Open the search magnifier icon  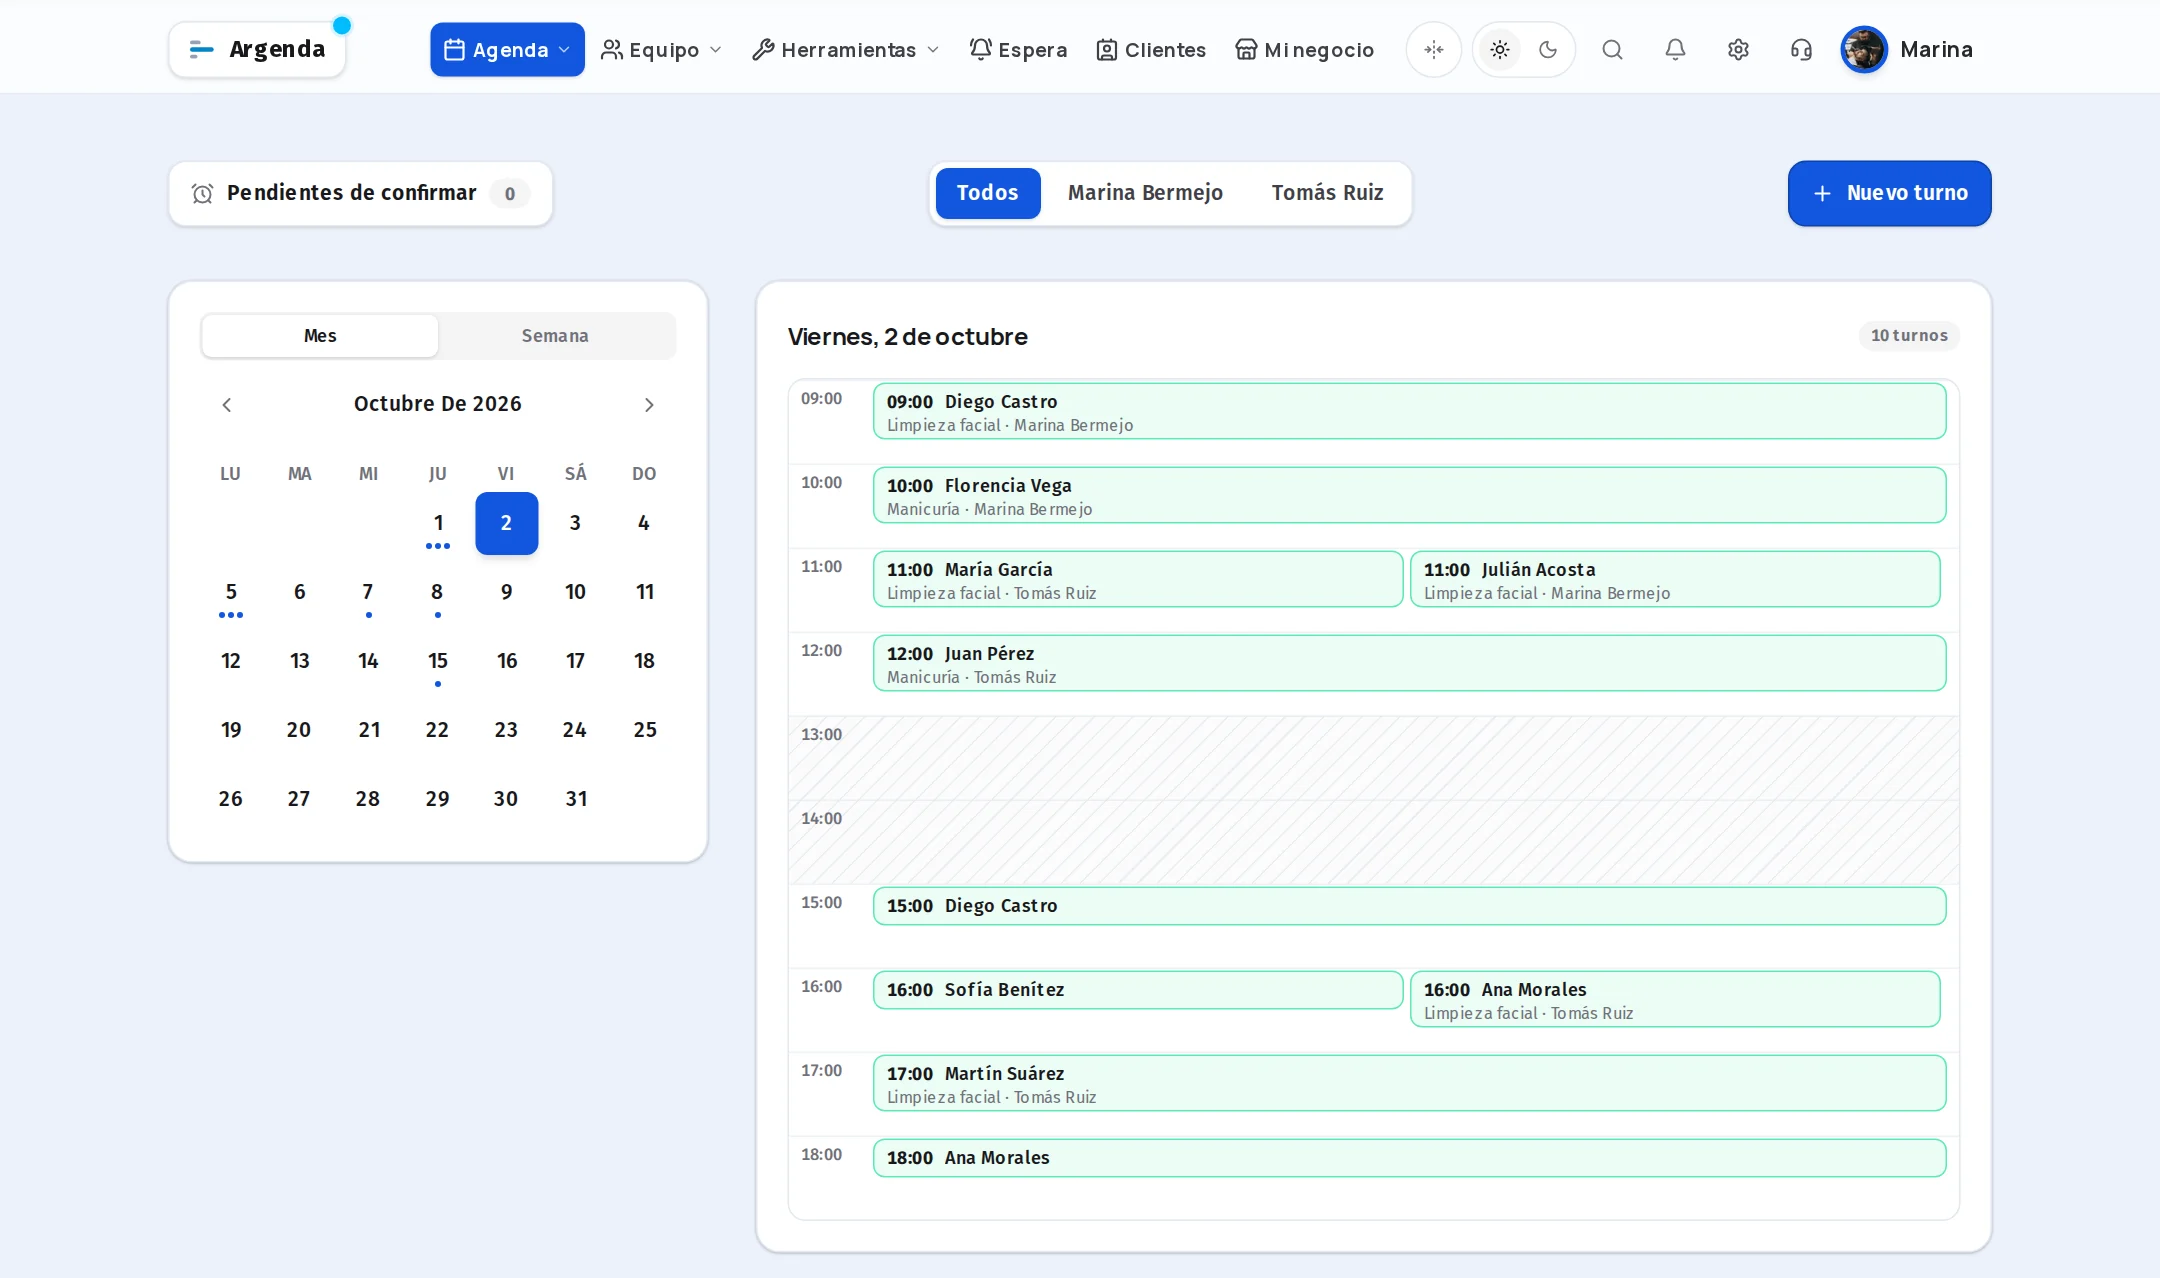1612,49
